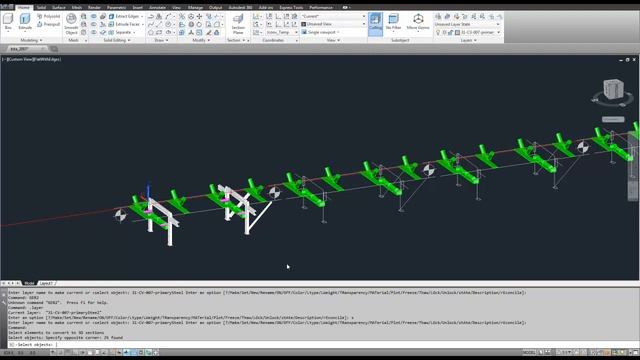Viewport: 640px width, 360px height.
Task: Click the MODEL button in the status bar
Action: pos(529,352)
